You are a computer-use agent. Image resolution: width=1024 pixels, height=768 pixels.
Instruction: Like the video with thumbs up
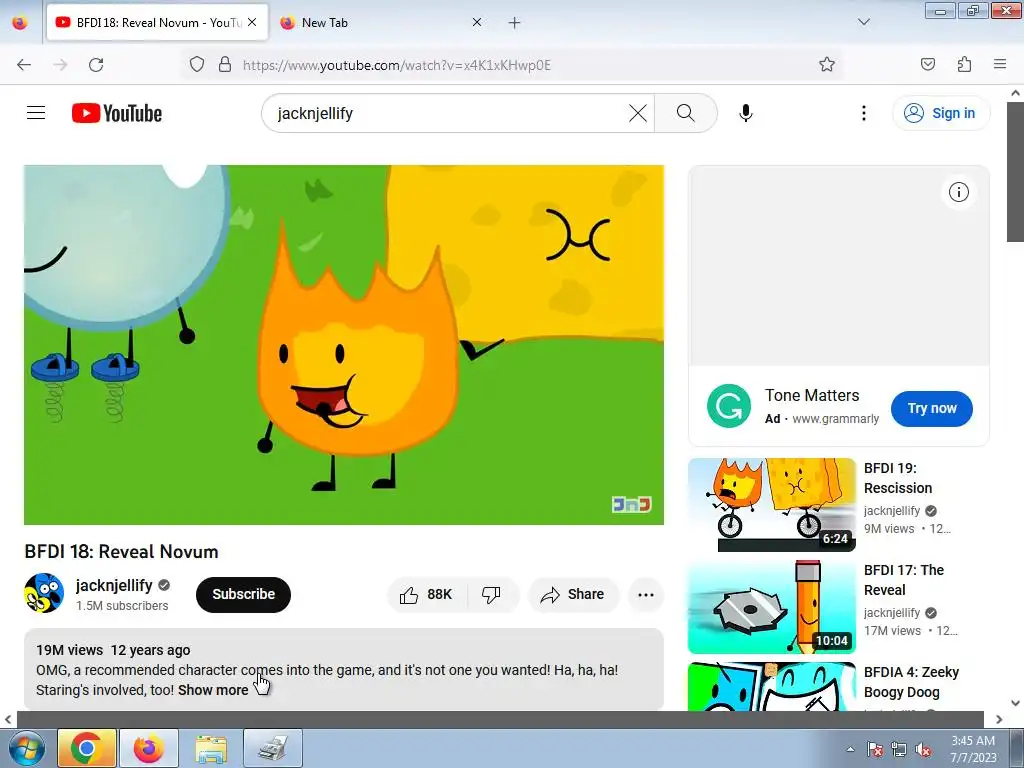tap(426, 594)
